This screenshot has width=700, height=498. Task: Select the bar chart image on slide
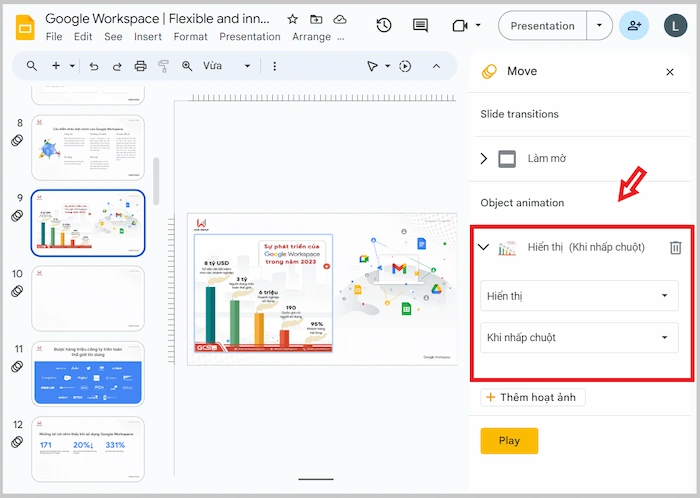[x=263, y=293]
